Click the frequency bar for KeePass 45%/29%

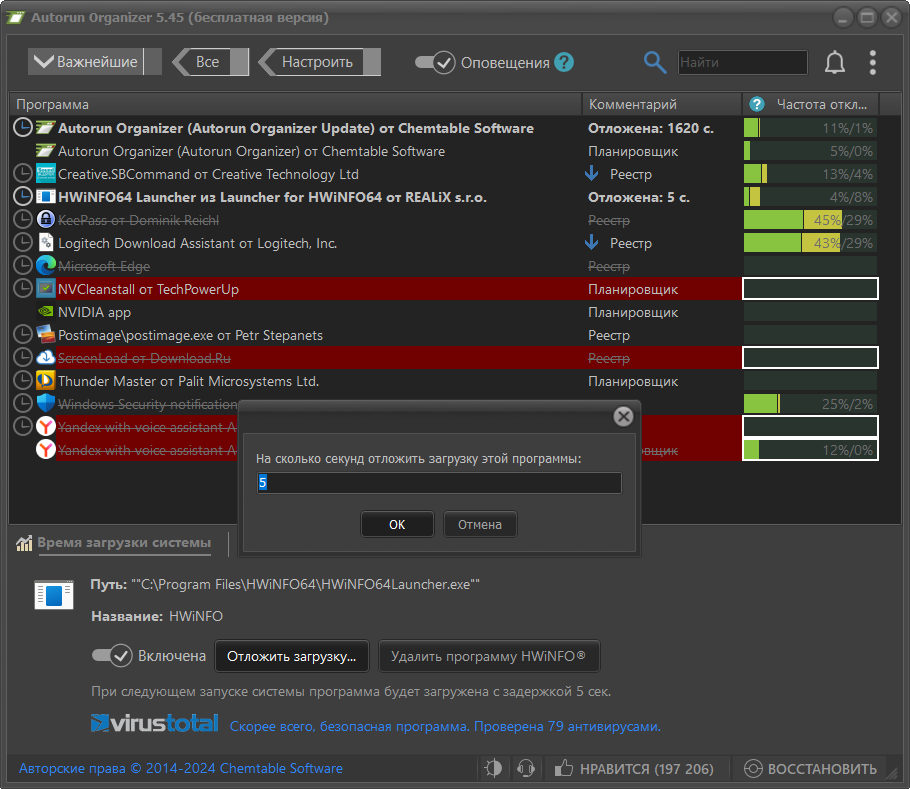pos(810,219)
